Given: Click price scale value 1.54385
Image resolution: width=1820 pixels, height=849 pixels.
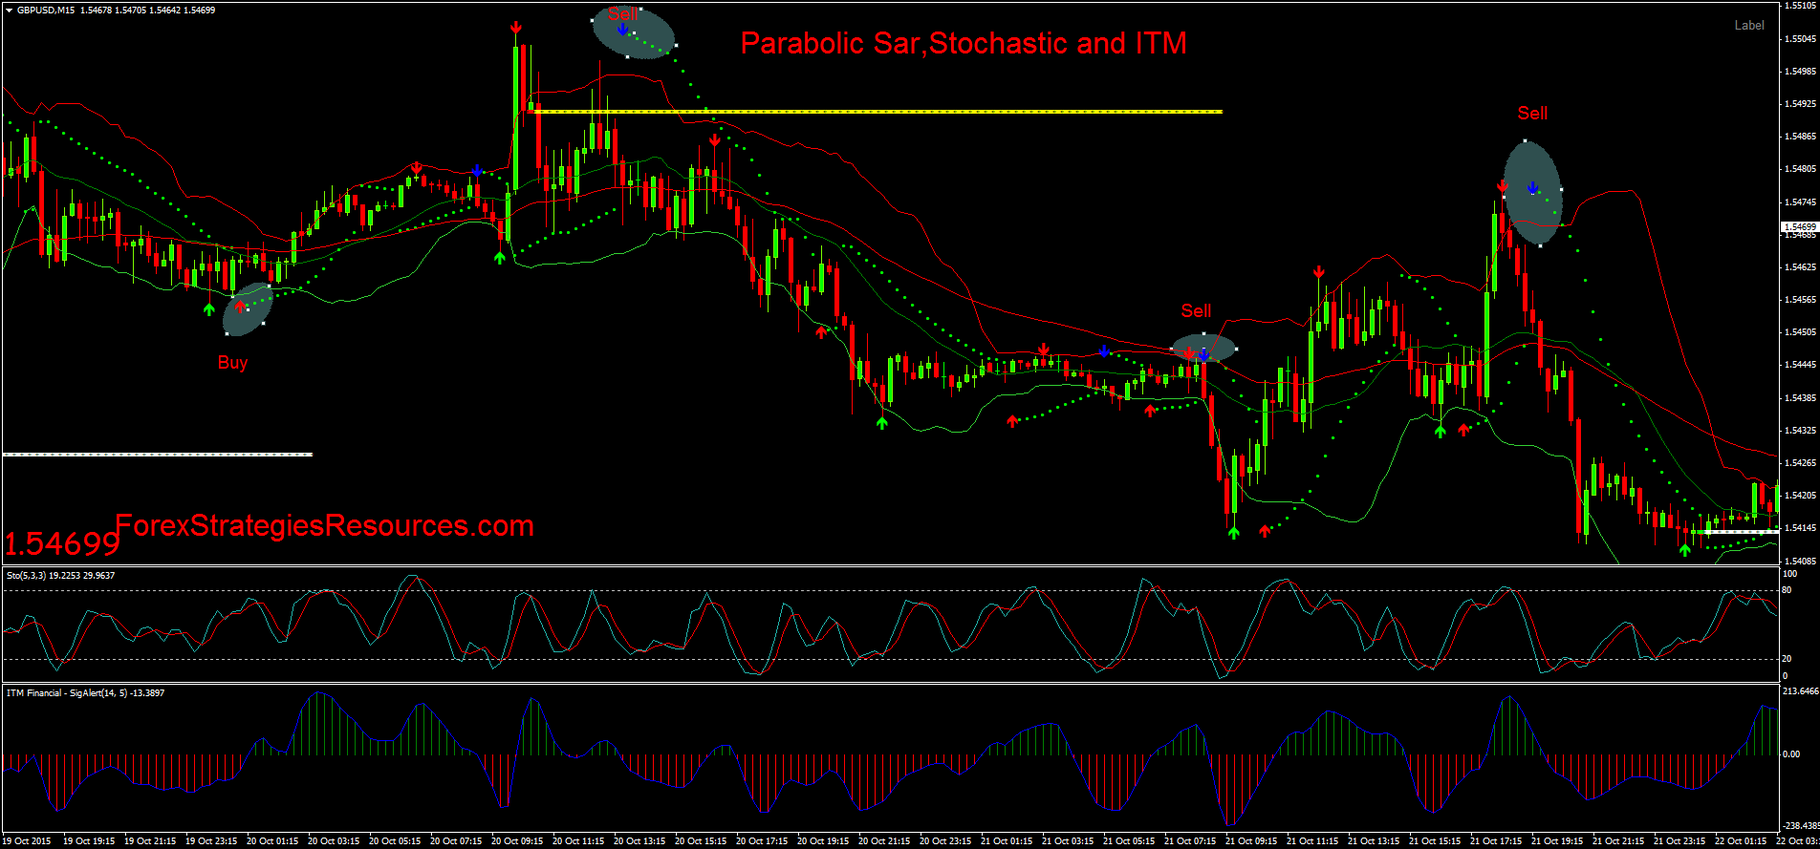Looking at the screenshot, I should (x=1800, y=398).
